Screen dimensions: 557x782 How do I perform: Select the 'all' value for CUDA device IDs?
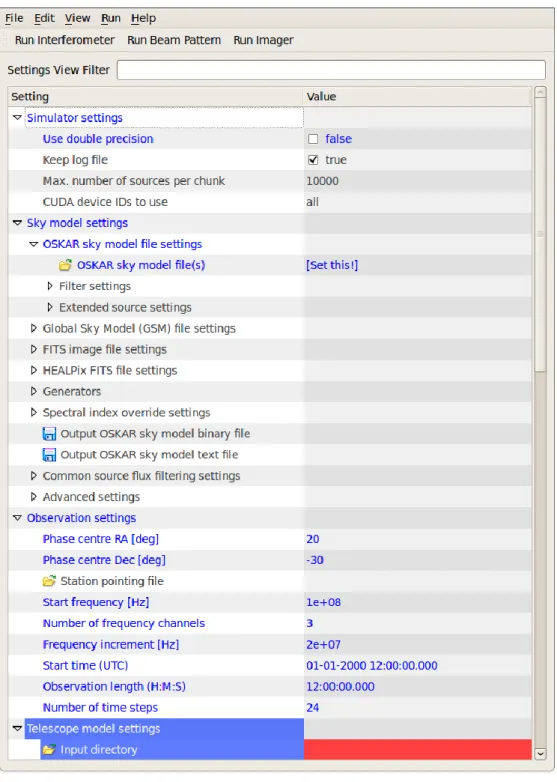(312, 202)
